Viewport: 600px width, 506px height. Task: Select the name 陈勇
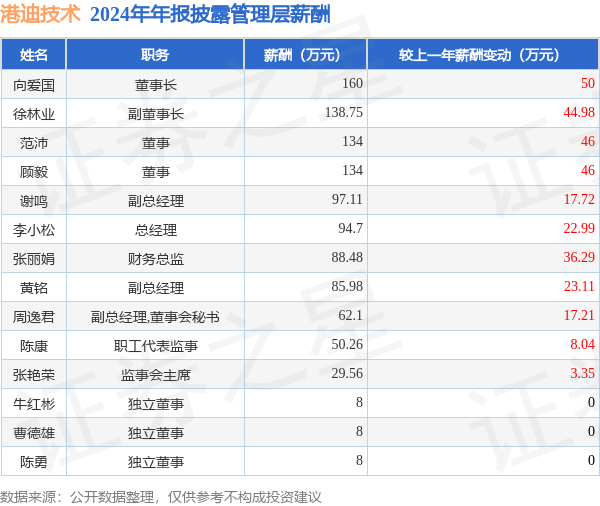[34, 462]
